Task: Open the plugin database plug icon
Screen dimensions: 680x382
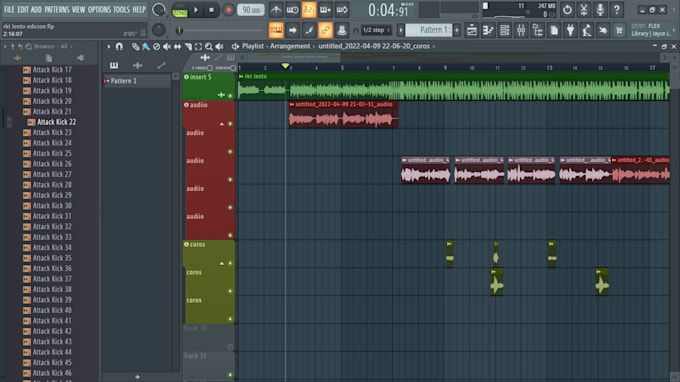Action: click(570, 30)
